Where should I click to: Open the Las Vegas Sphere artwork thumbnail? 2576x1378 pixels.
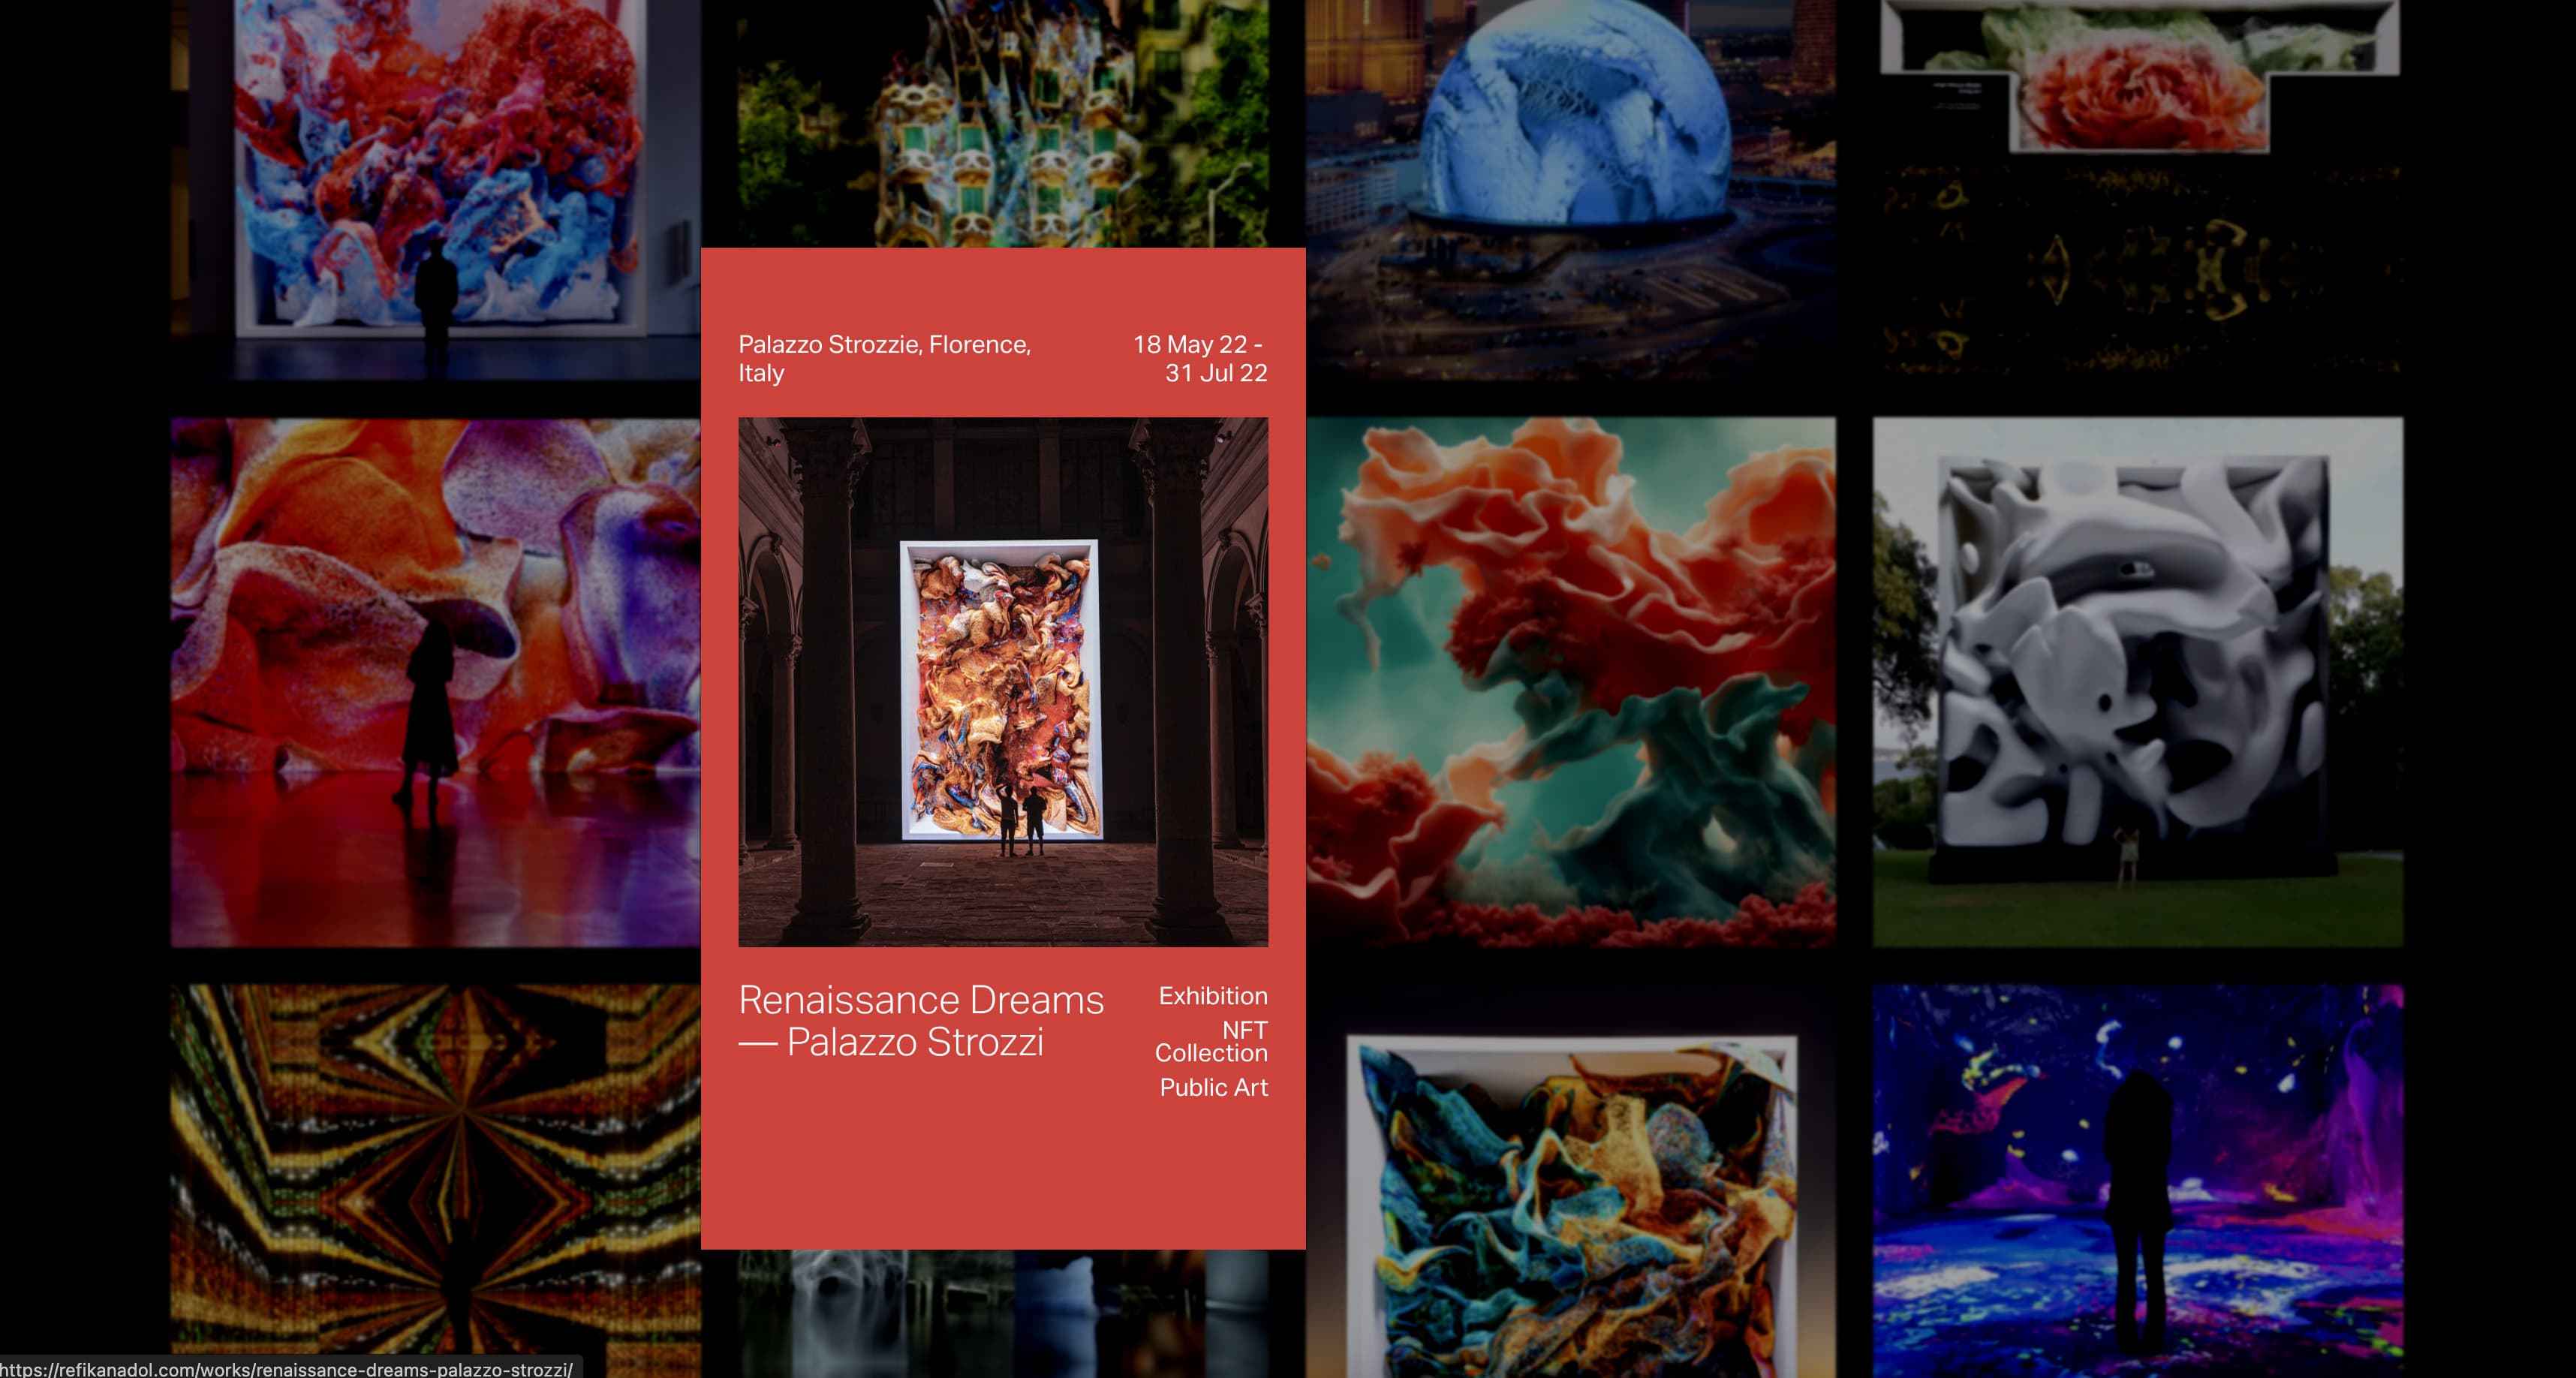pos(1571,190)
